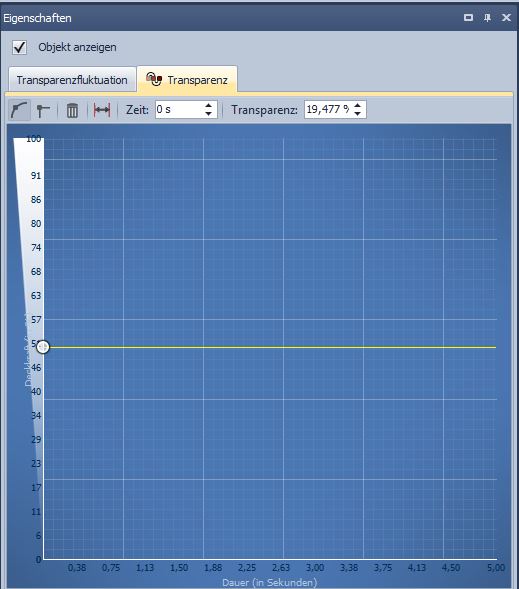Delete the keyframe with the trash icon
Viewport: 519px width, 589px height.
coord(72,110)
